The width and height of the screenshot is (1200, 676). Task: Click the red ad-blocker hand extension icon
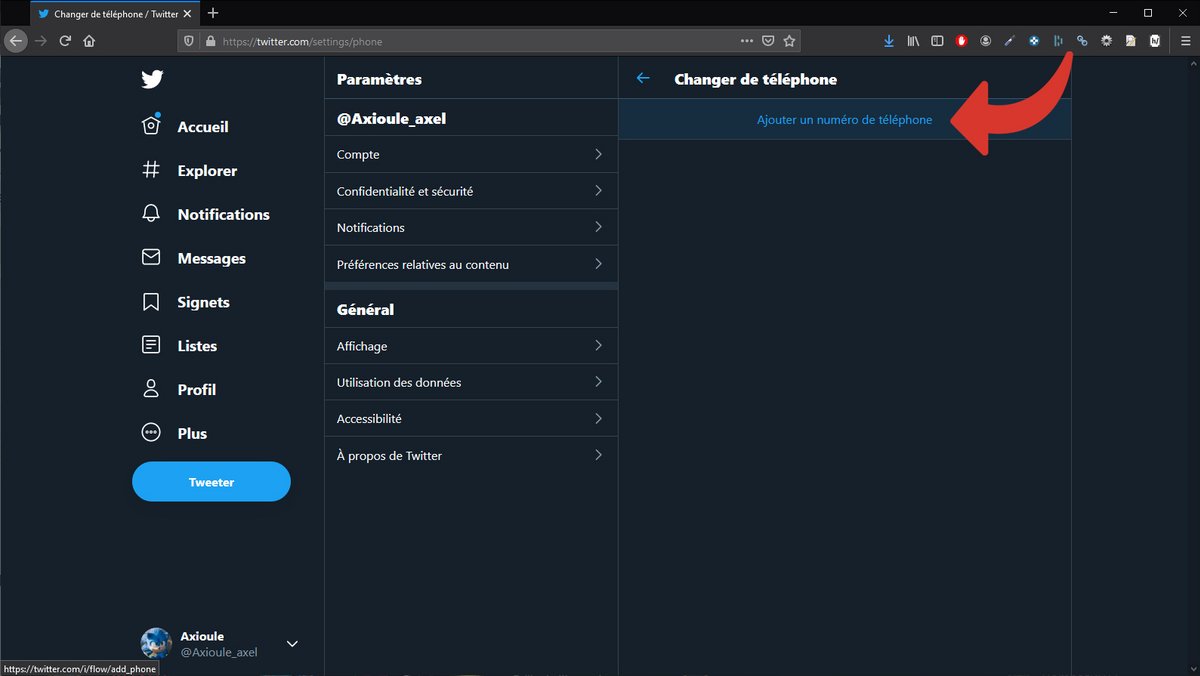tap(962, 41)
